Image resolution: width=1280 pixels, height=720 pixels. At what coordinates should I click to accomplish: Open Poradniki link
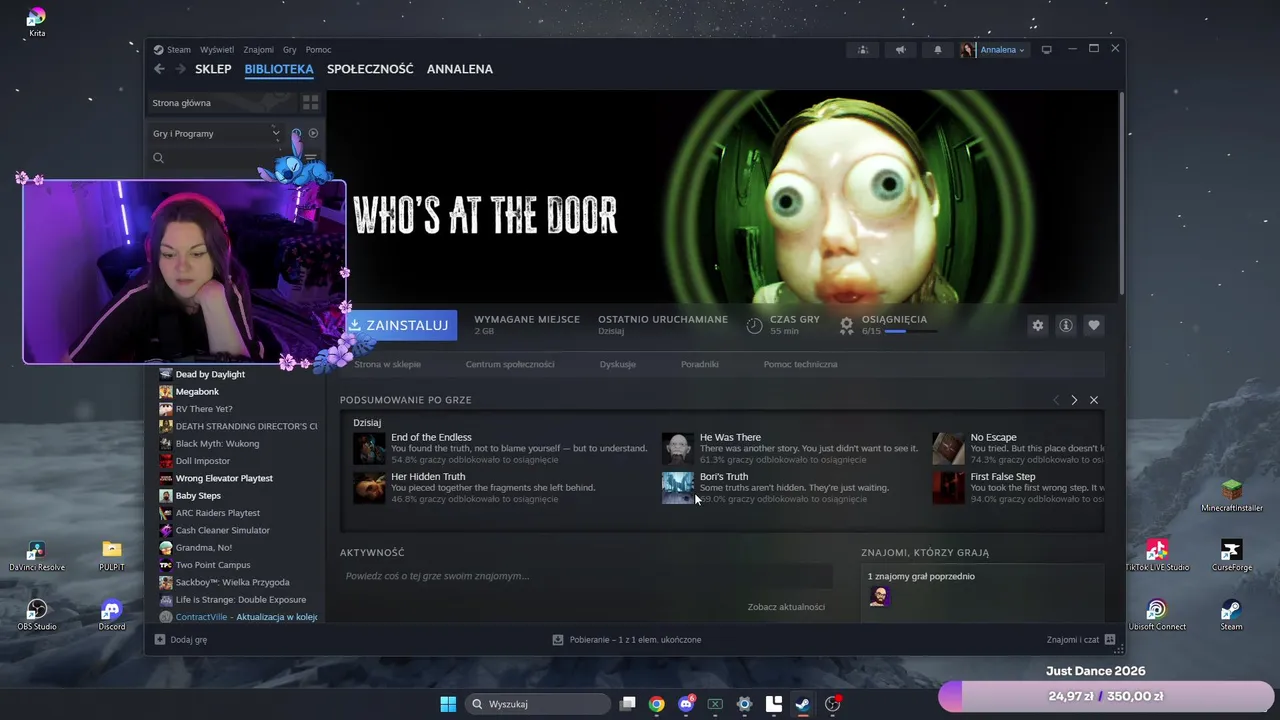tap(700, 365)
